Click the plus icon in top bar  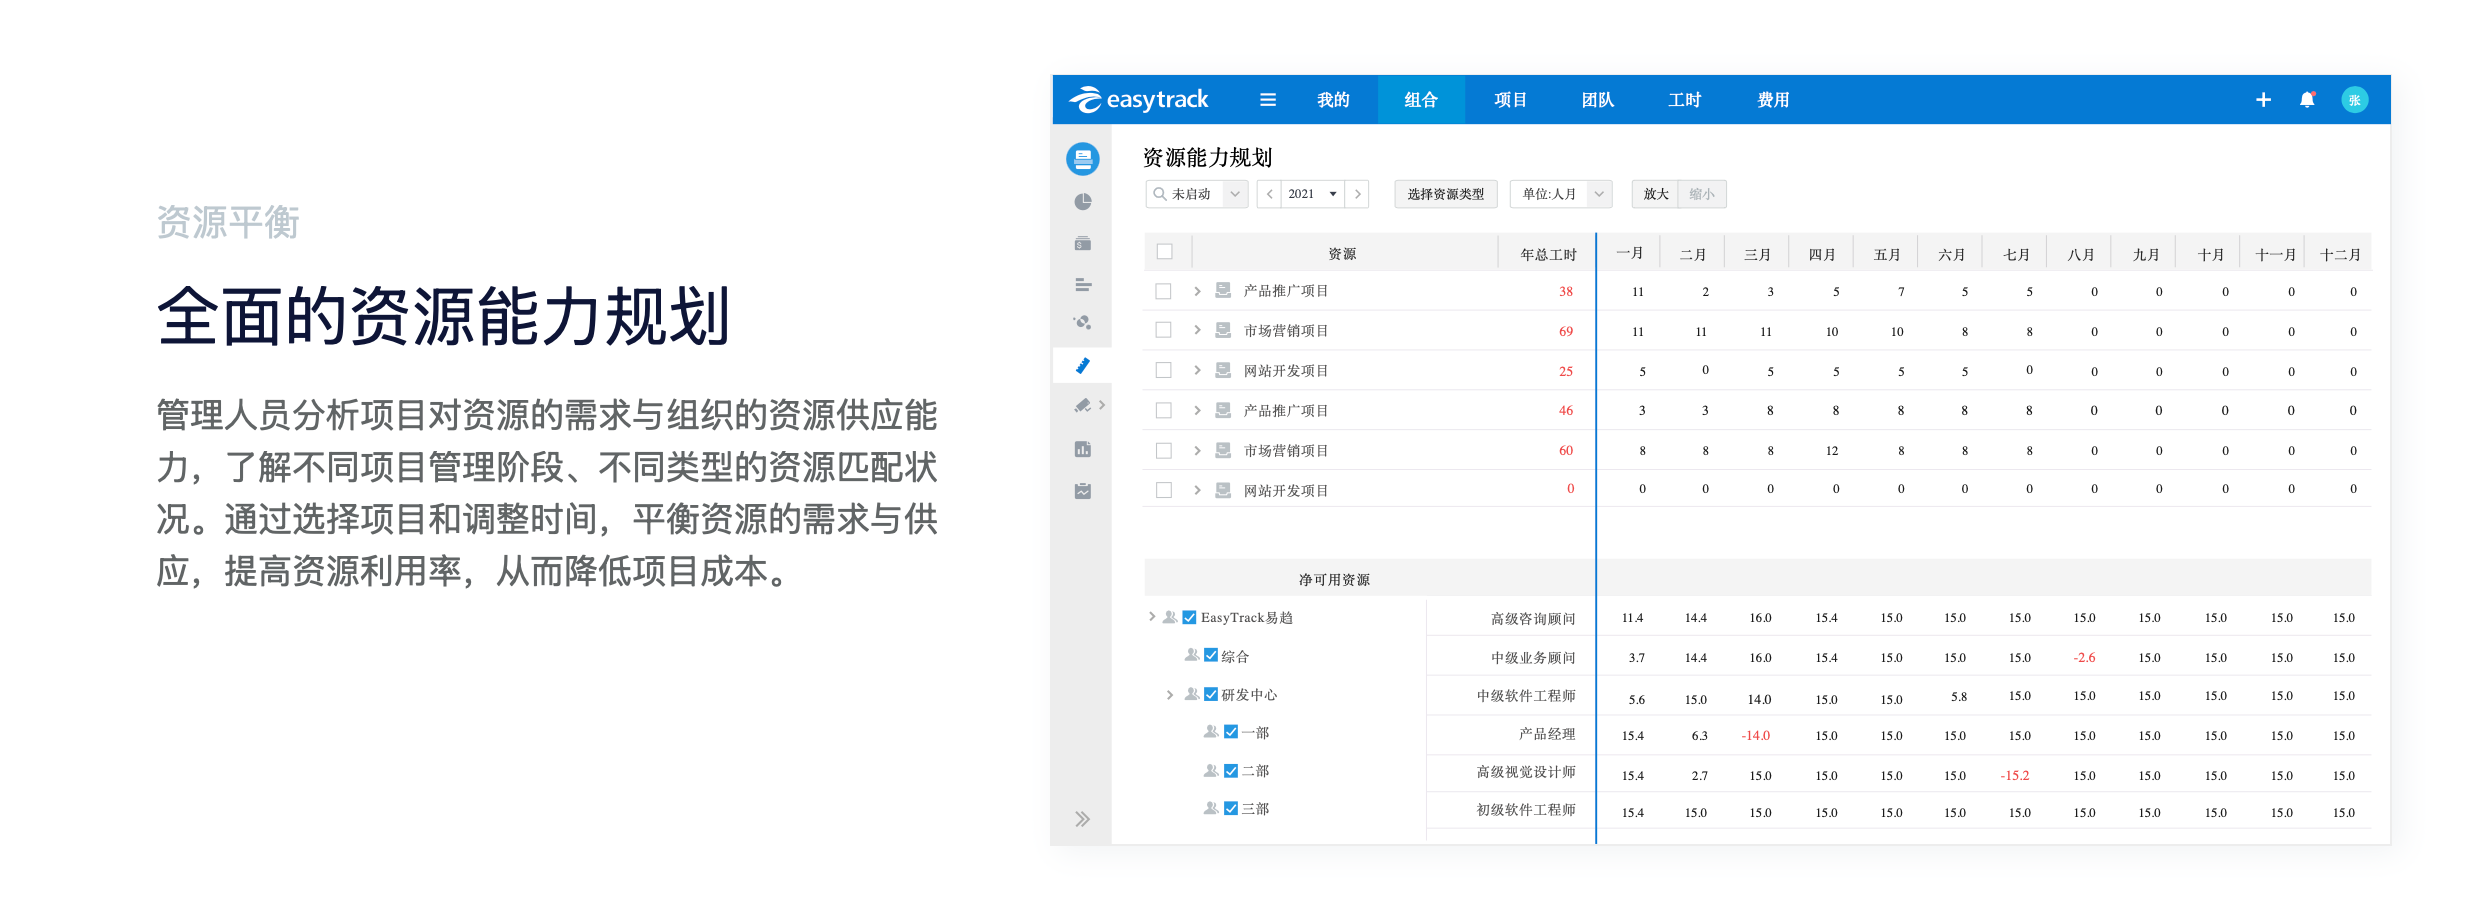(2263, 100)
